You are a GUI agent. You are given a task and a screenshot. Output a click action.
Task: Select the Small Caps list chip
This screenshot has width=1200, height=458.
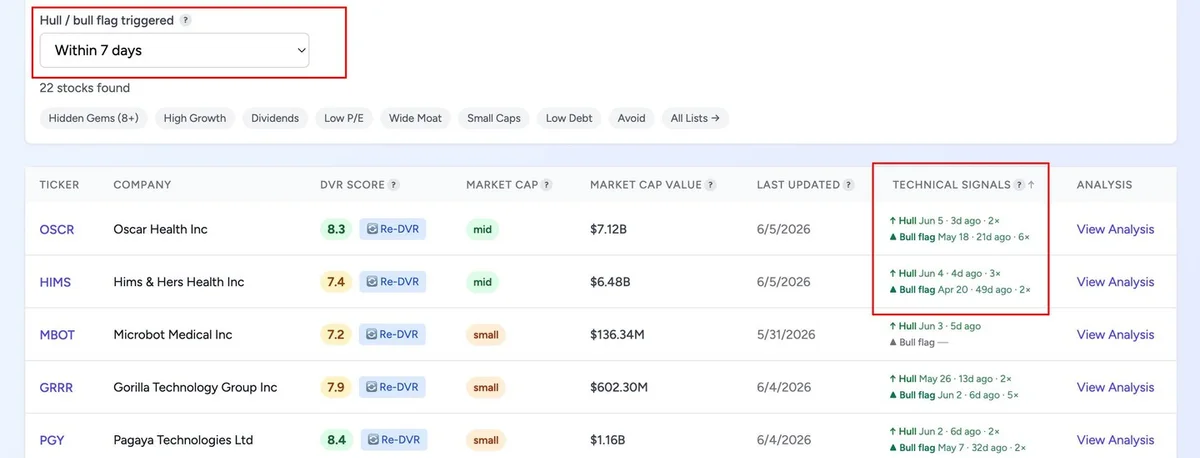494,118
